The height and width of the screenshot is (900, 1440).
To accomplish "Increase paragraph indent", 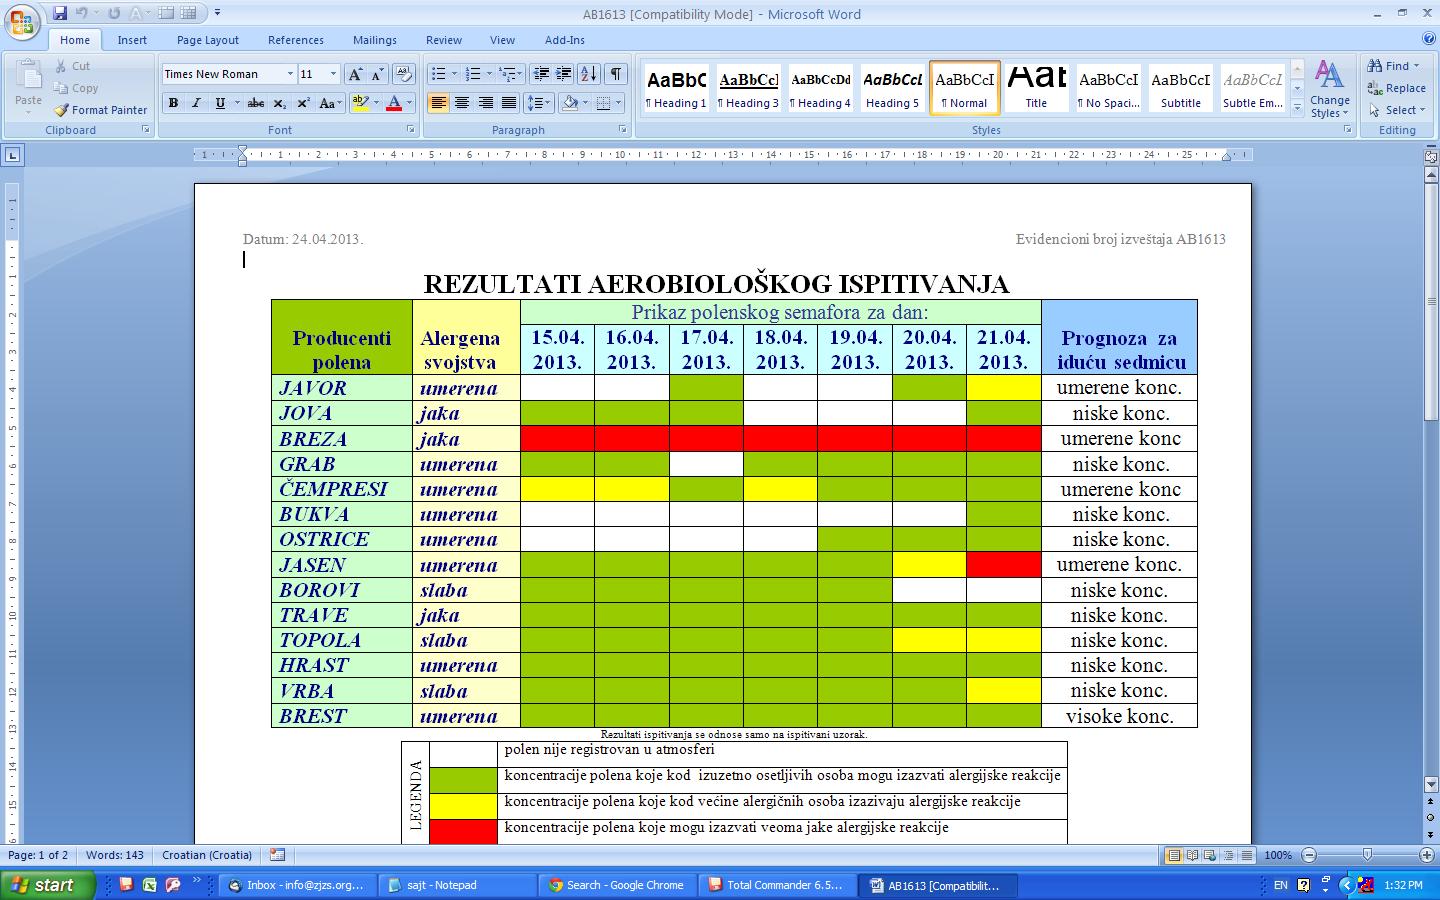I will [x=564, y=74].
